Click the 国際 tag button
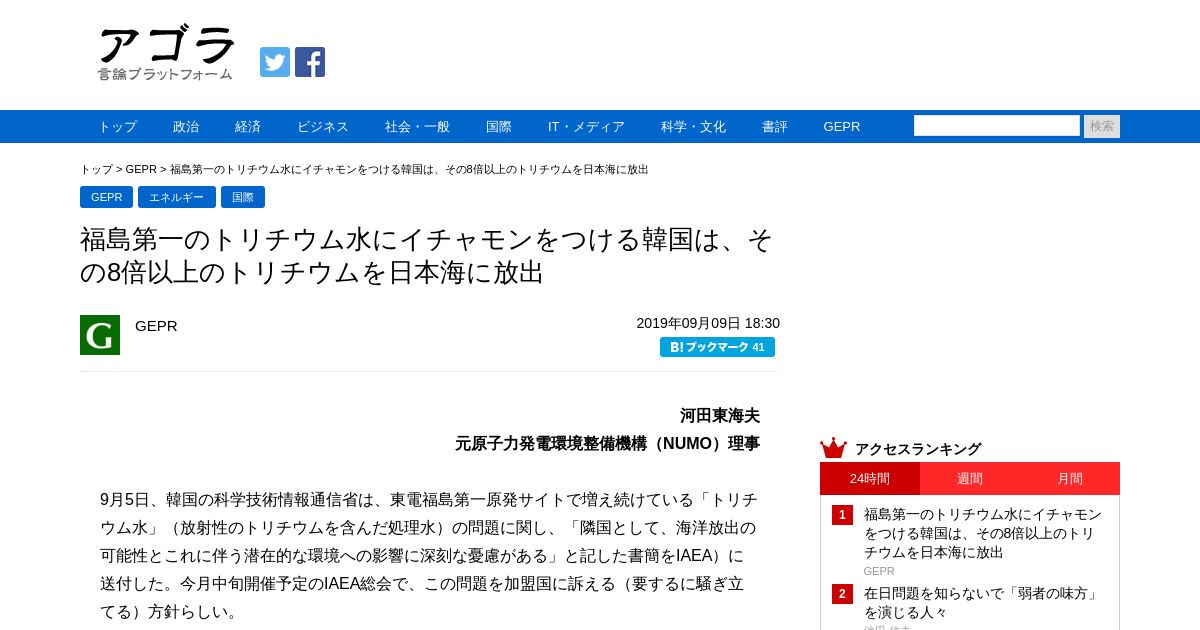Screen dimensions: 1200x630 tap(243, 197)
